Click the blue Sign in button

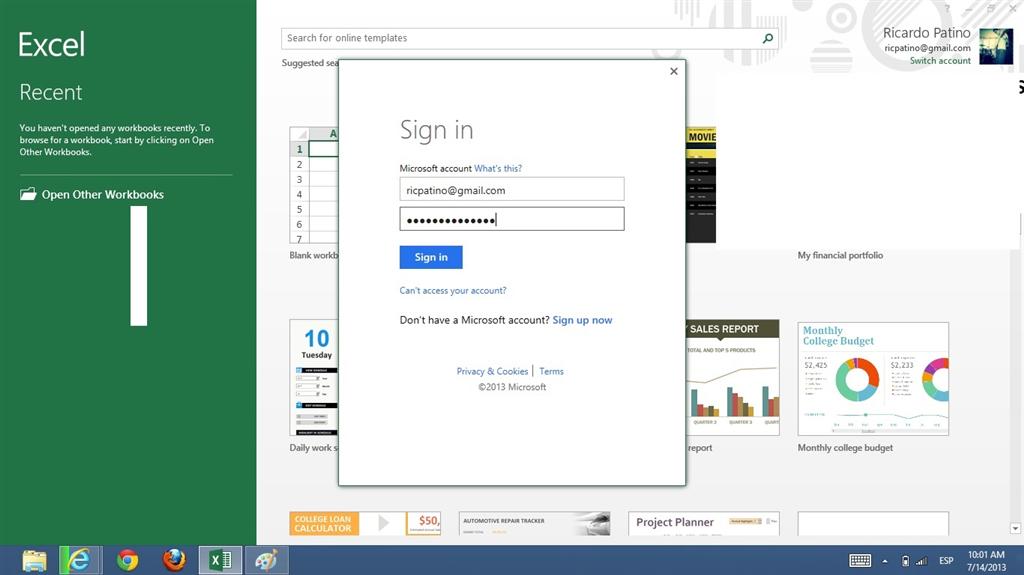pyautogui.click(x=431, y=257)
